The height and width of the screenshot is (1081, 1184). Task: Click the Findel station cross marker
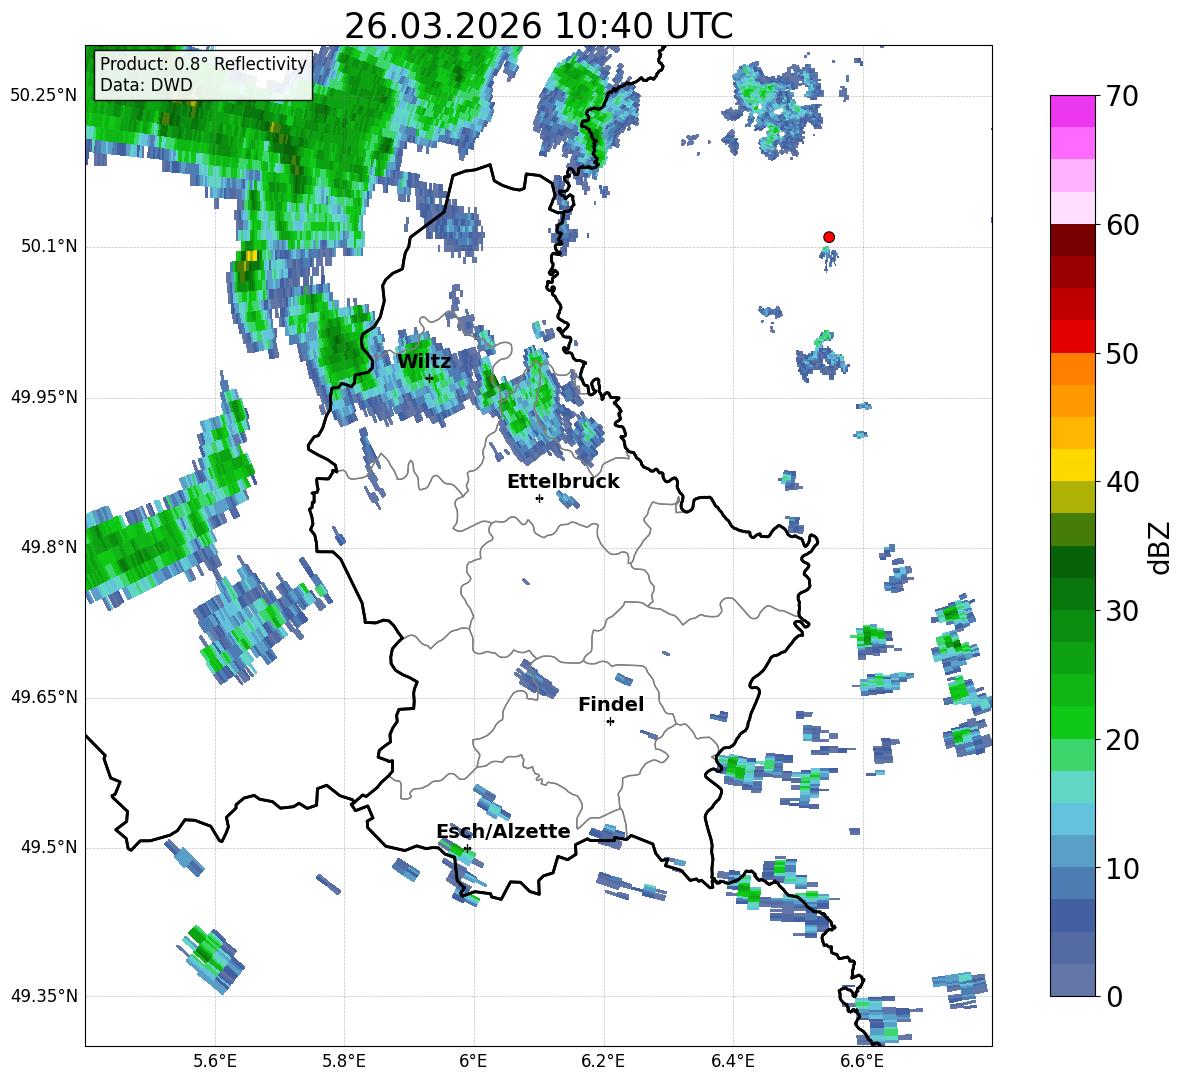point(610,722)
